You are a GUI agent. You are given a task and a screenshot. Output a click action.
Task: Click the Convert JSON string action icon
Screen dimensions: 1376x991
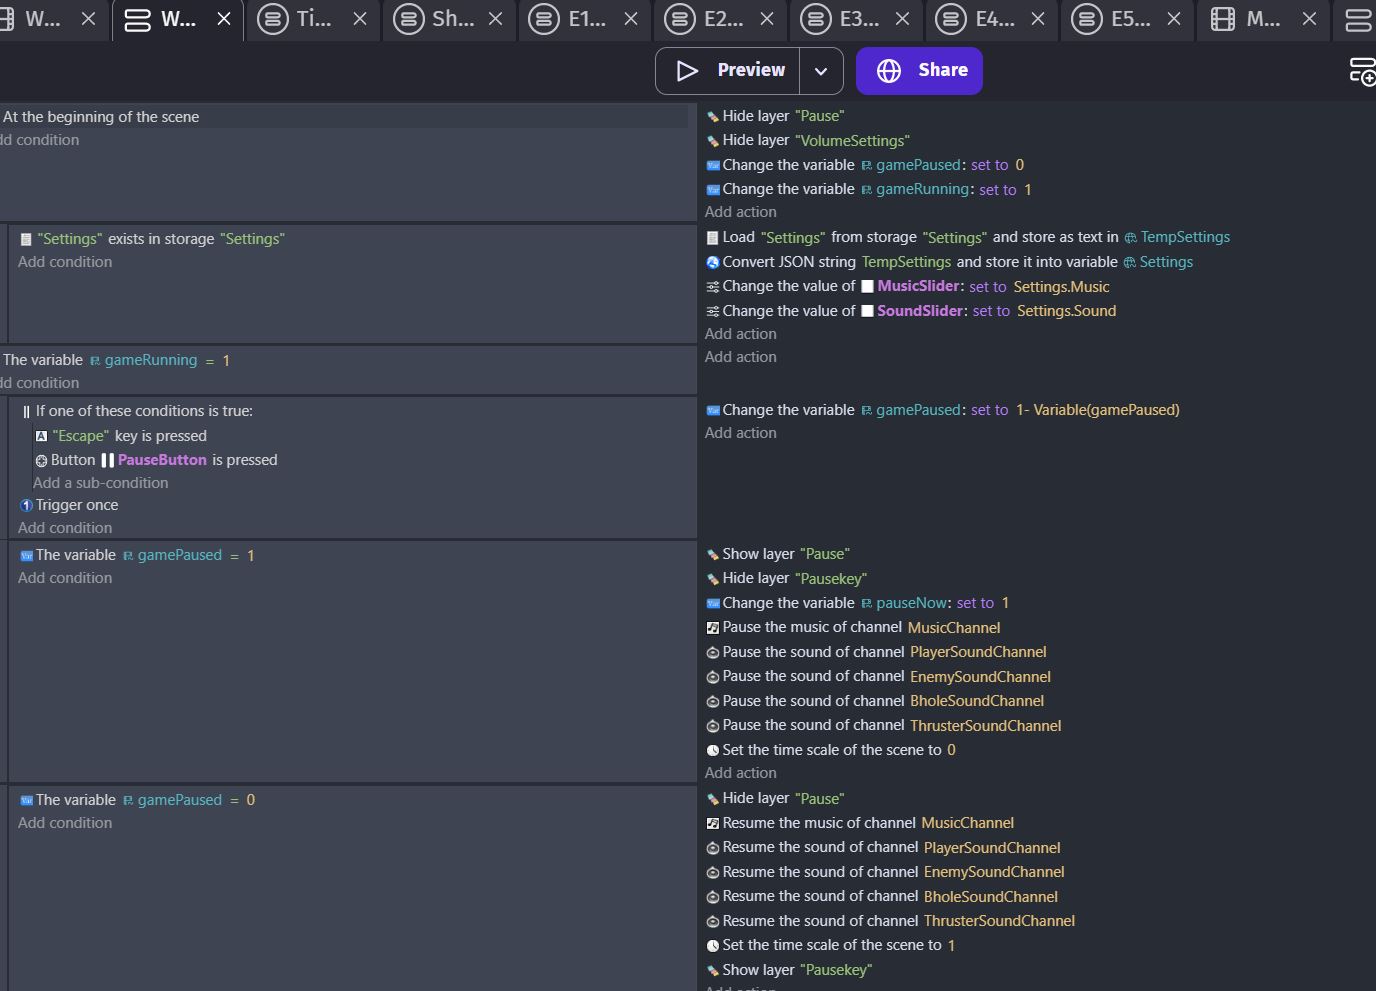(713, 262)
